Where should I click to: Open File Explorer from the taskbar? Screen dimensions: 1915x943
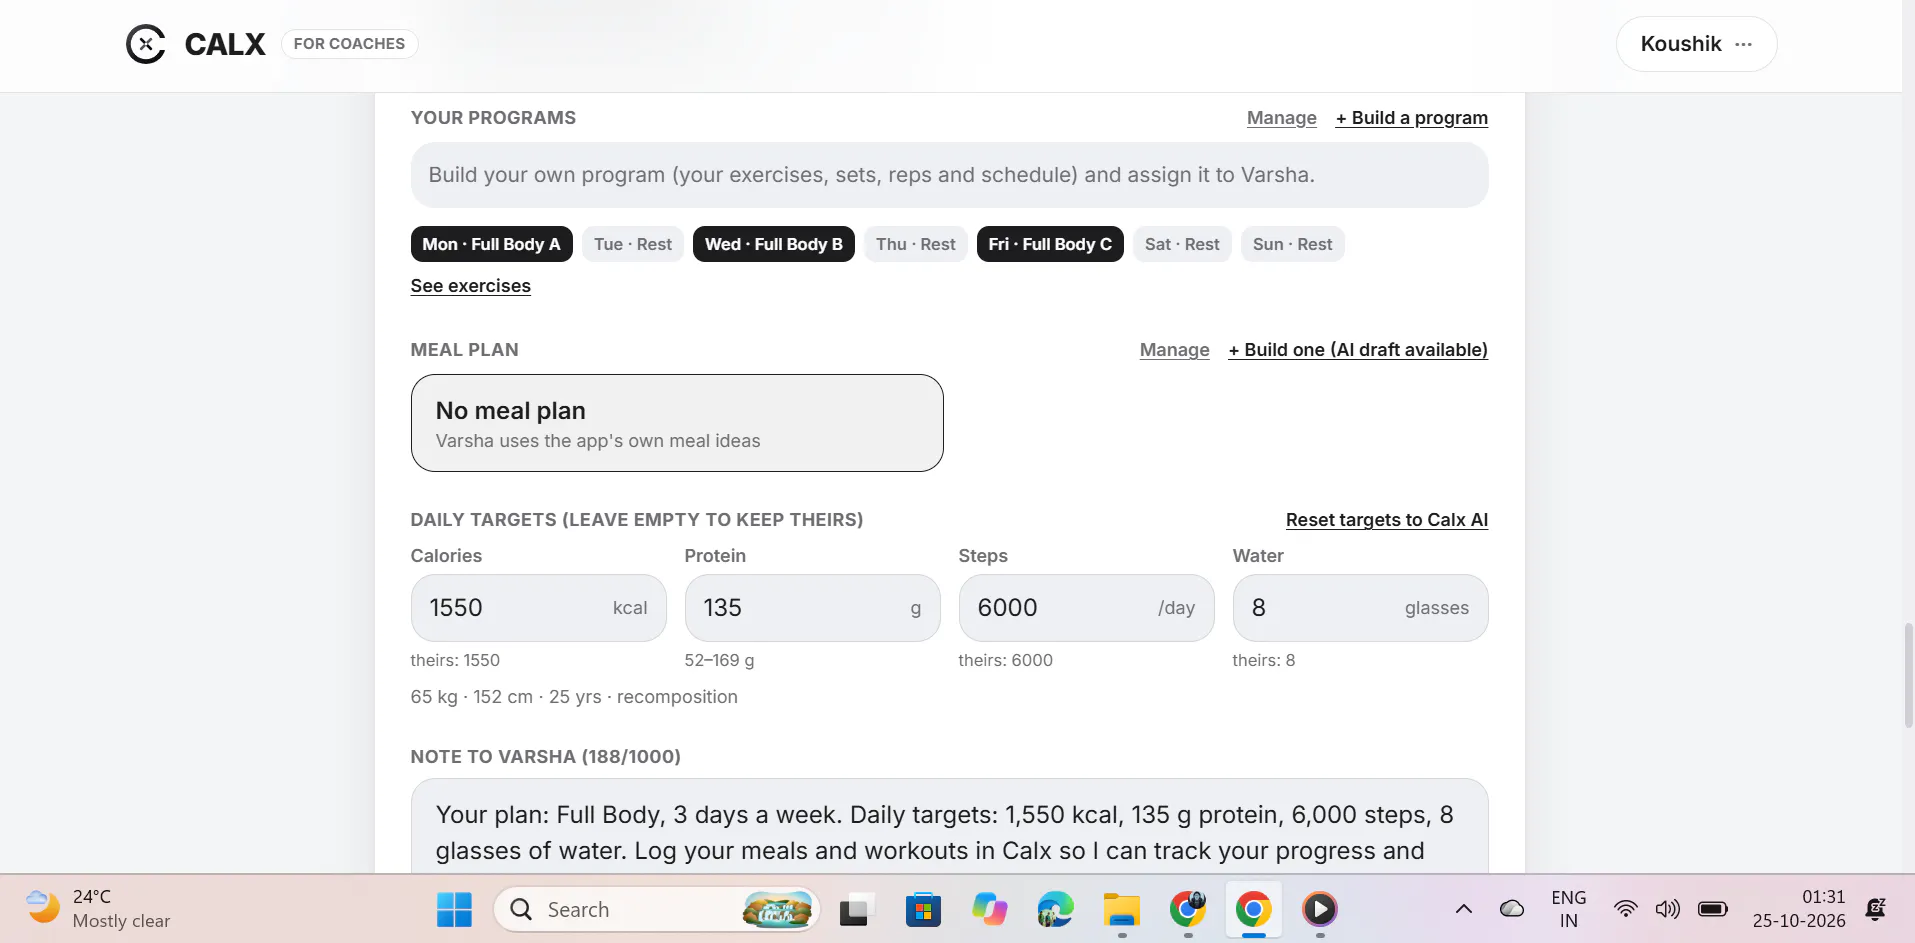coord(1122,910)
